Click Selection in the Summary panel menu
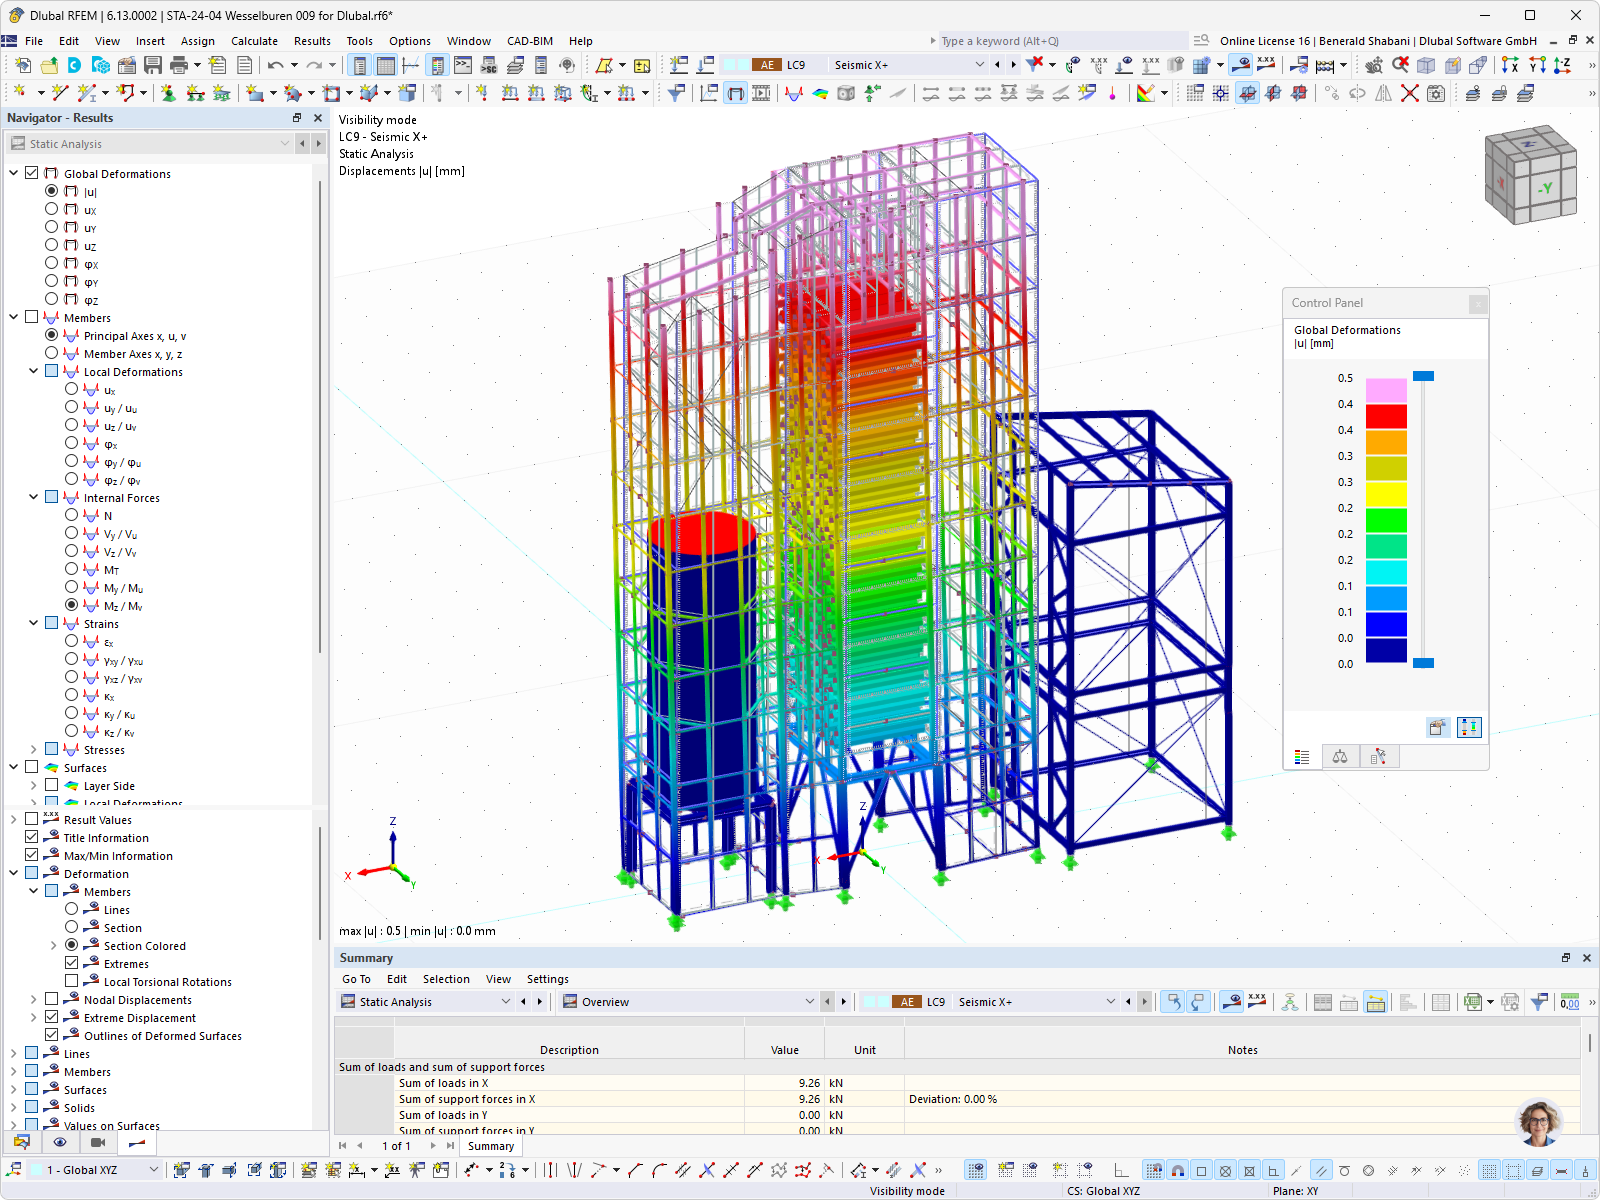The width and height of the screenshot is (1600, 1200). tap(446, 979)
